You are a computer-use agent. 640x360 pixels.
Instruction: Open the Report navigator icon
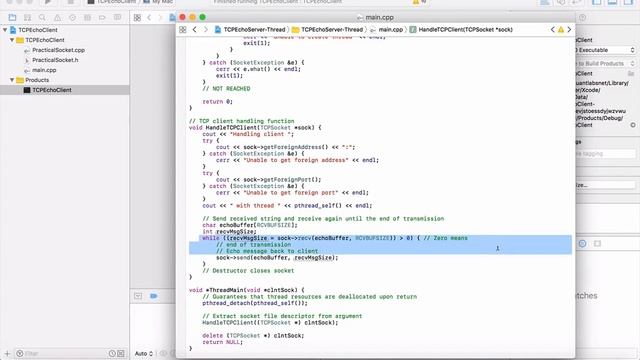pyautogui.click(x=117, y=18)
